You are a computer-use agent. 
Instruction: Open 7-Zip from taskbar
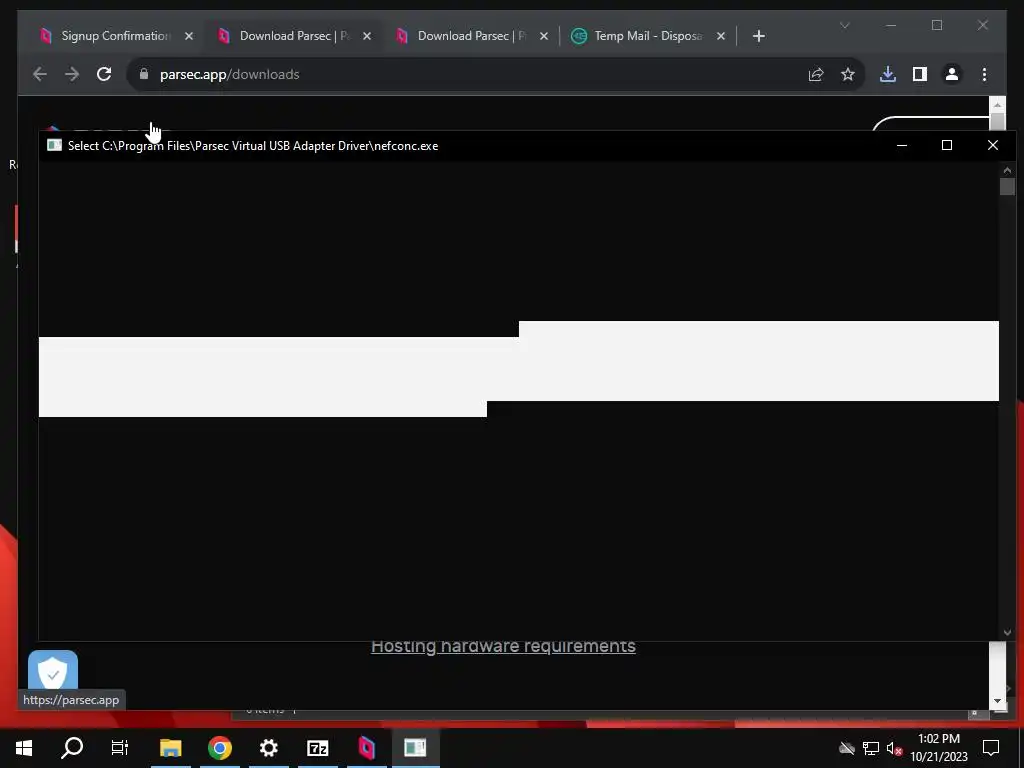click(x=317, y=748)
